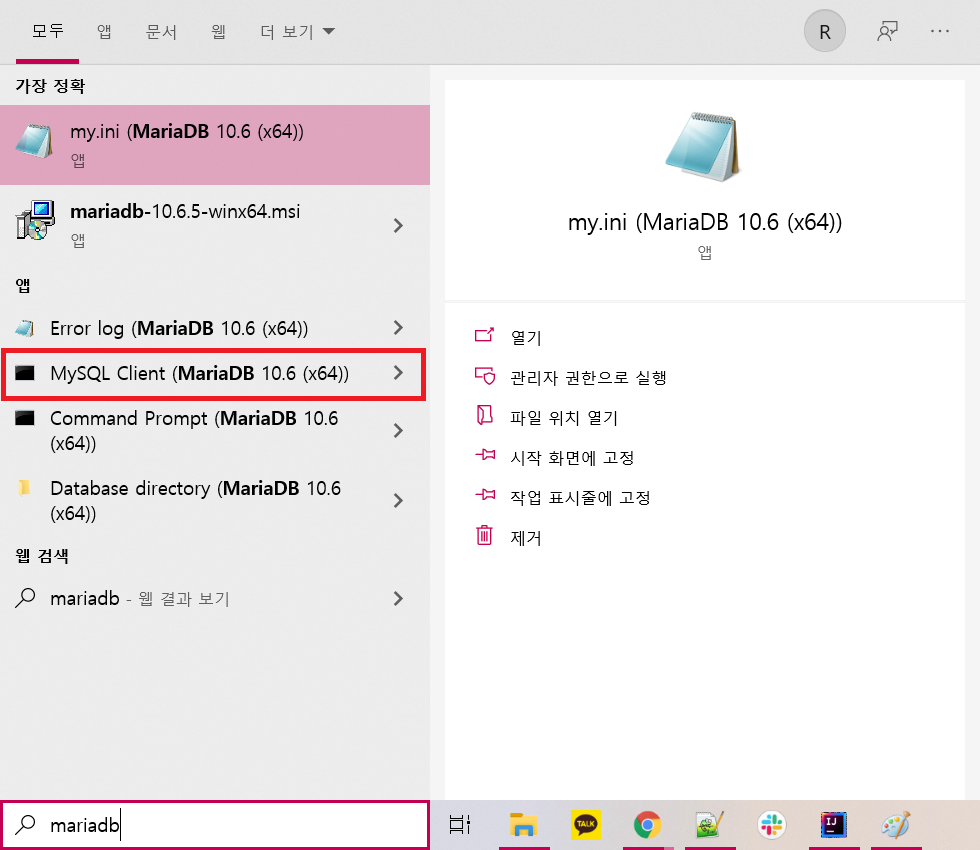Choose 관리자 권한으로 실행
This screenshot has height=850, width=980.
pos(588,378)
